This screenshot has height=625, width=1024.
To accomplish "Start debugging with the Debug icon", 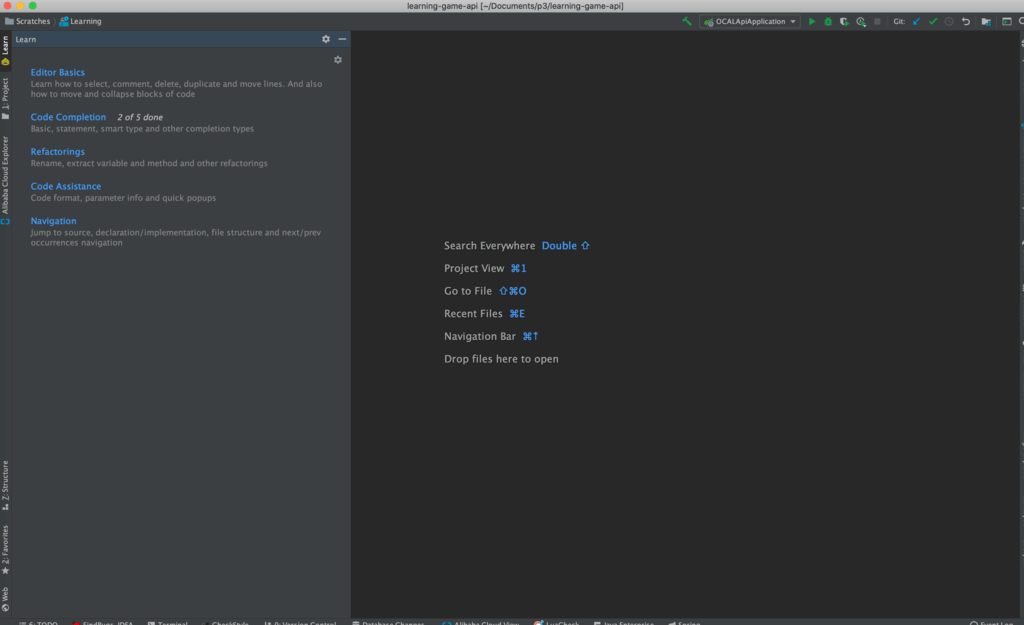I will pos(830,21).
